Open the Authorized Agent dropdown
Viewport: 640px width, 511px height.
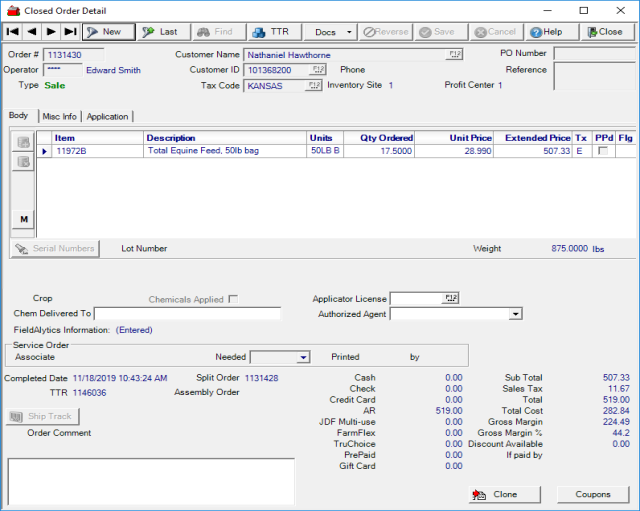coord(515,314)
